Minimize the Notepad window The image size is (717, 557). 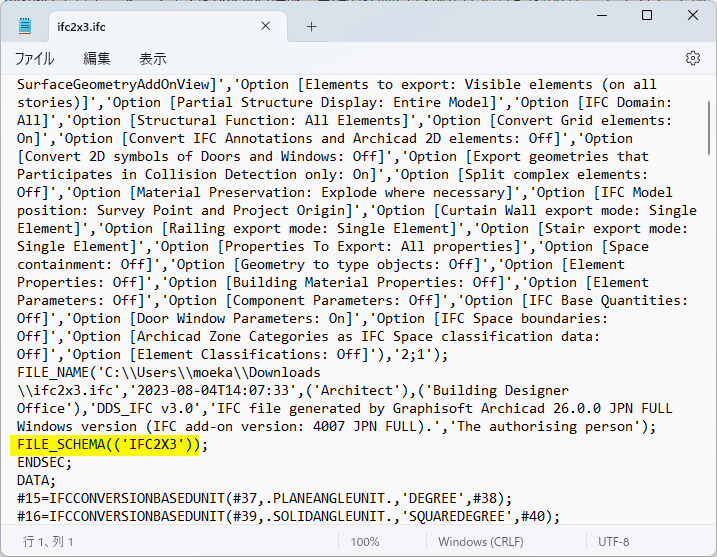(x=601, y=16)
